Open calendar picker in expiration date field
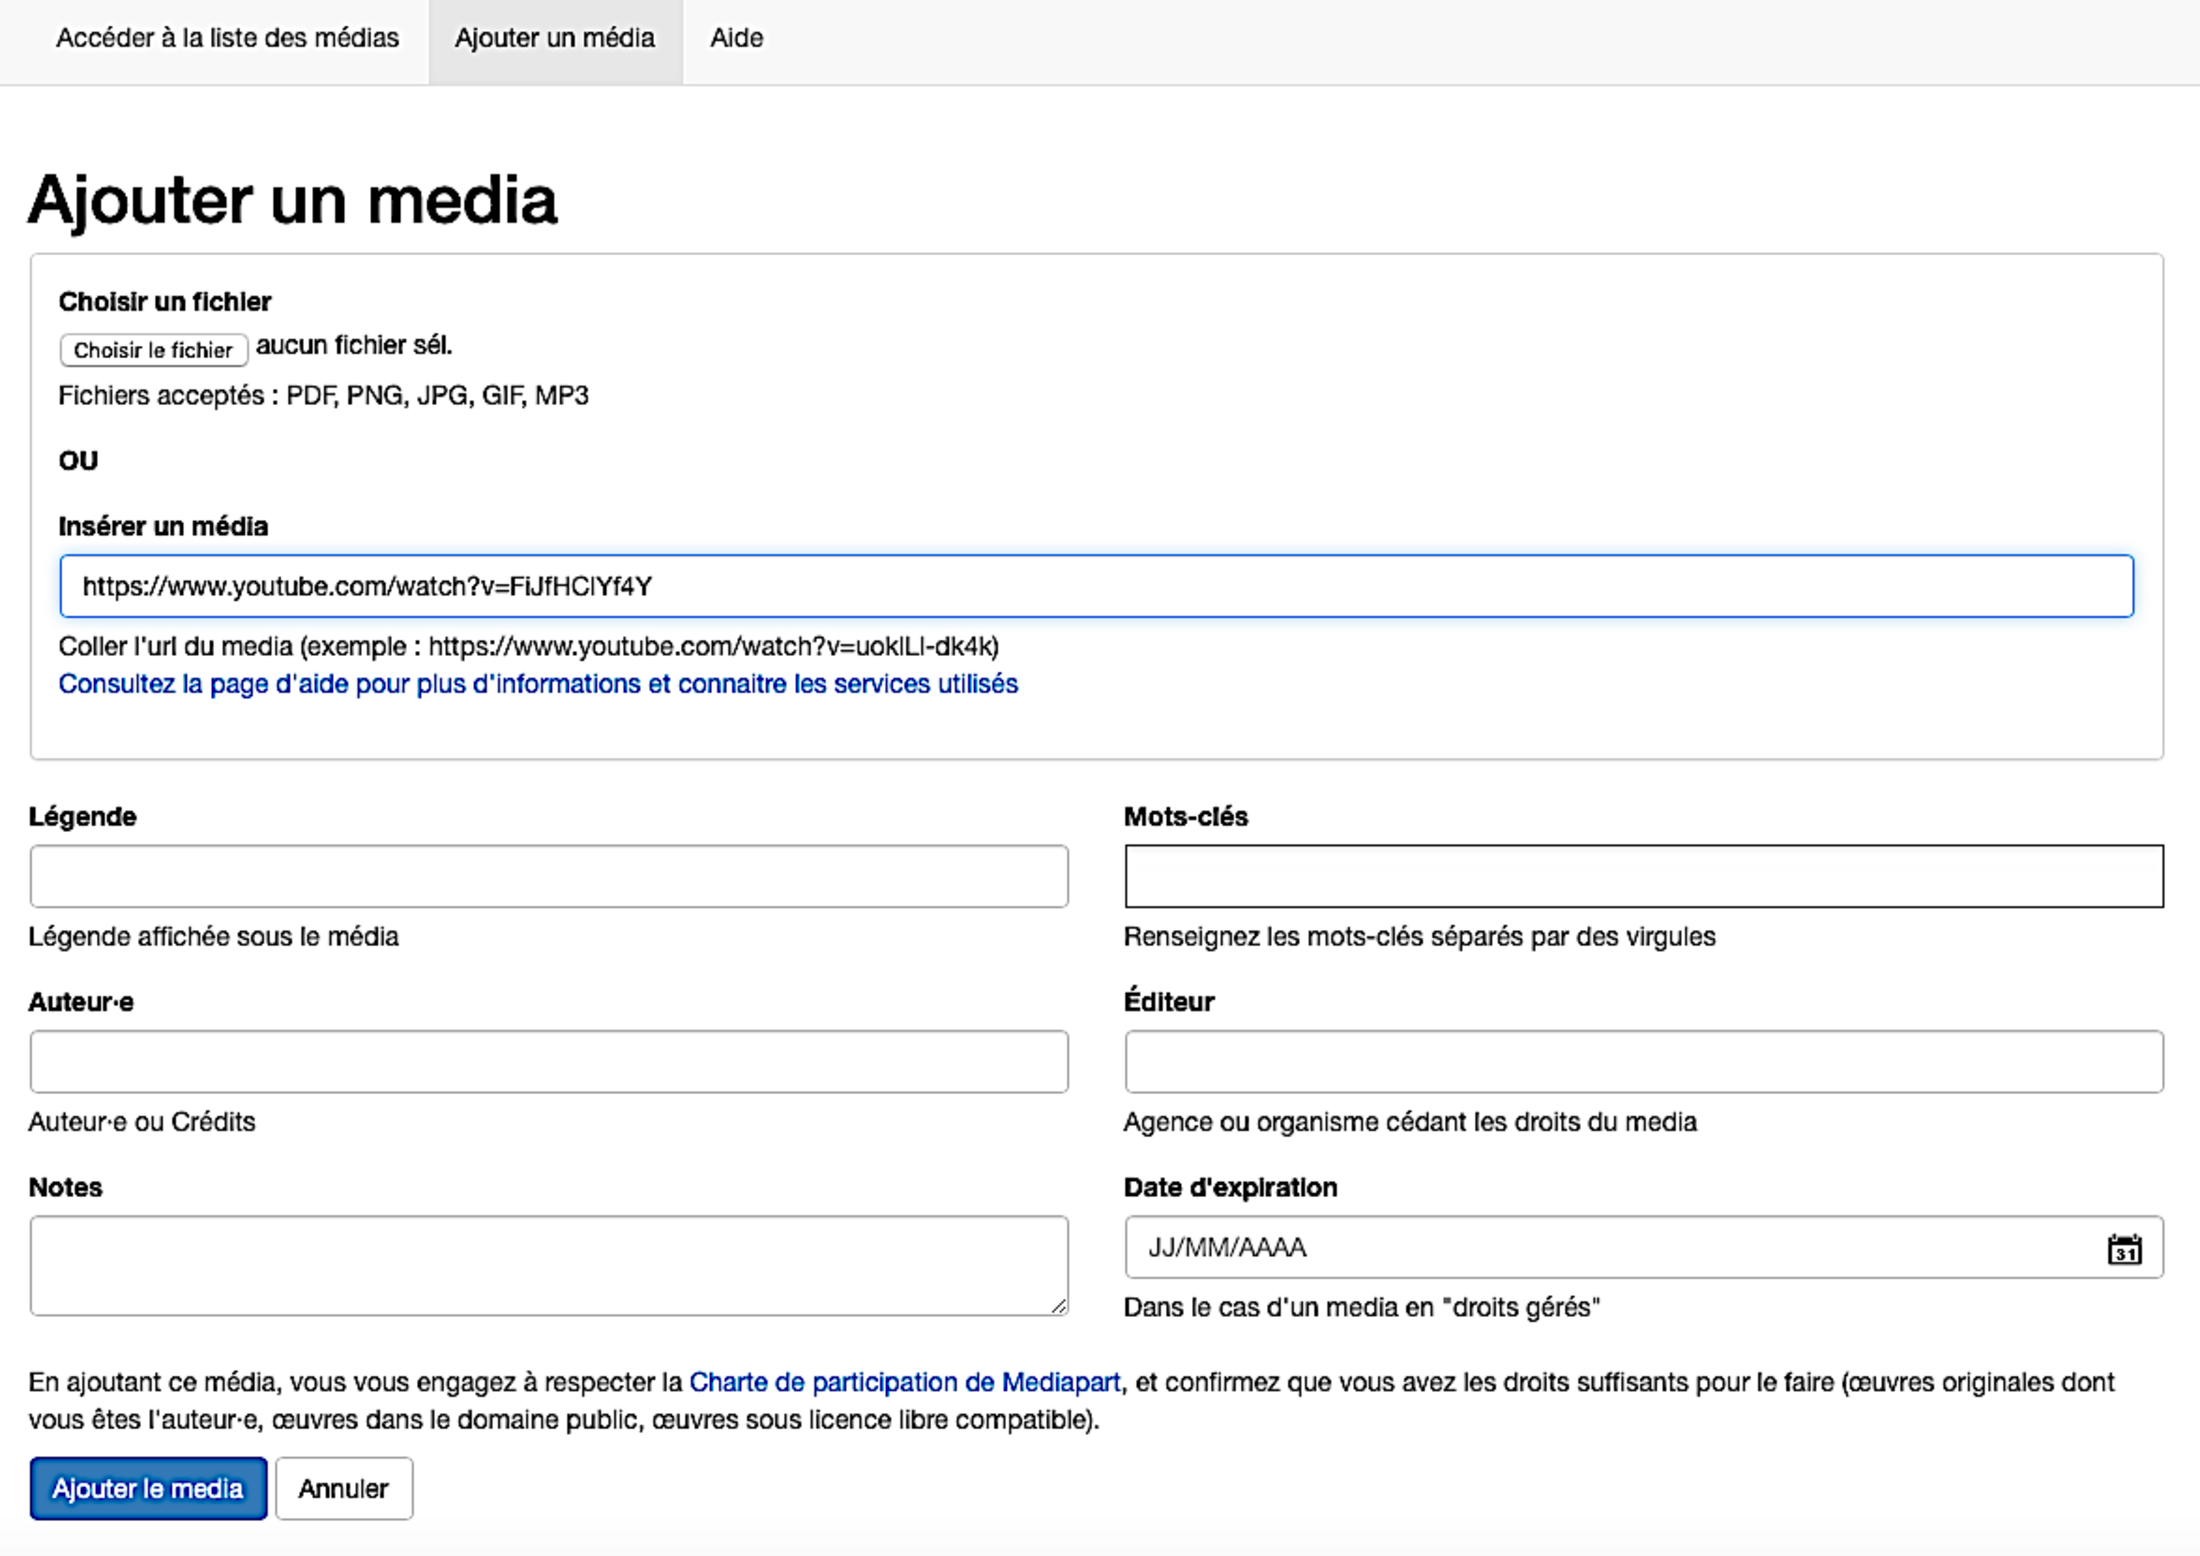The height and width of the screenshot is (1556, 2200). (2124, 1249)
